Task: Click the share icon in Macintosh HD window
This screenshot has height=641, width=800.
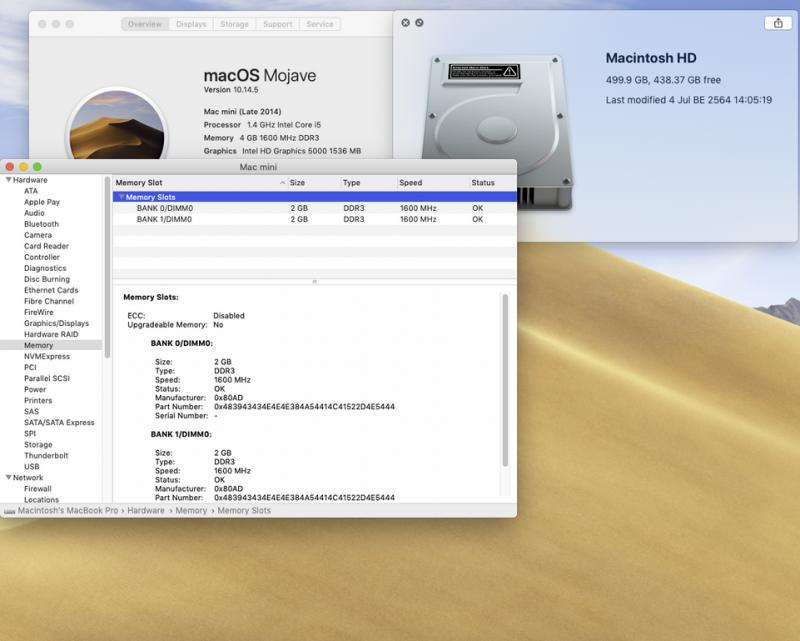Action: 778,23
